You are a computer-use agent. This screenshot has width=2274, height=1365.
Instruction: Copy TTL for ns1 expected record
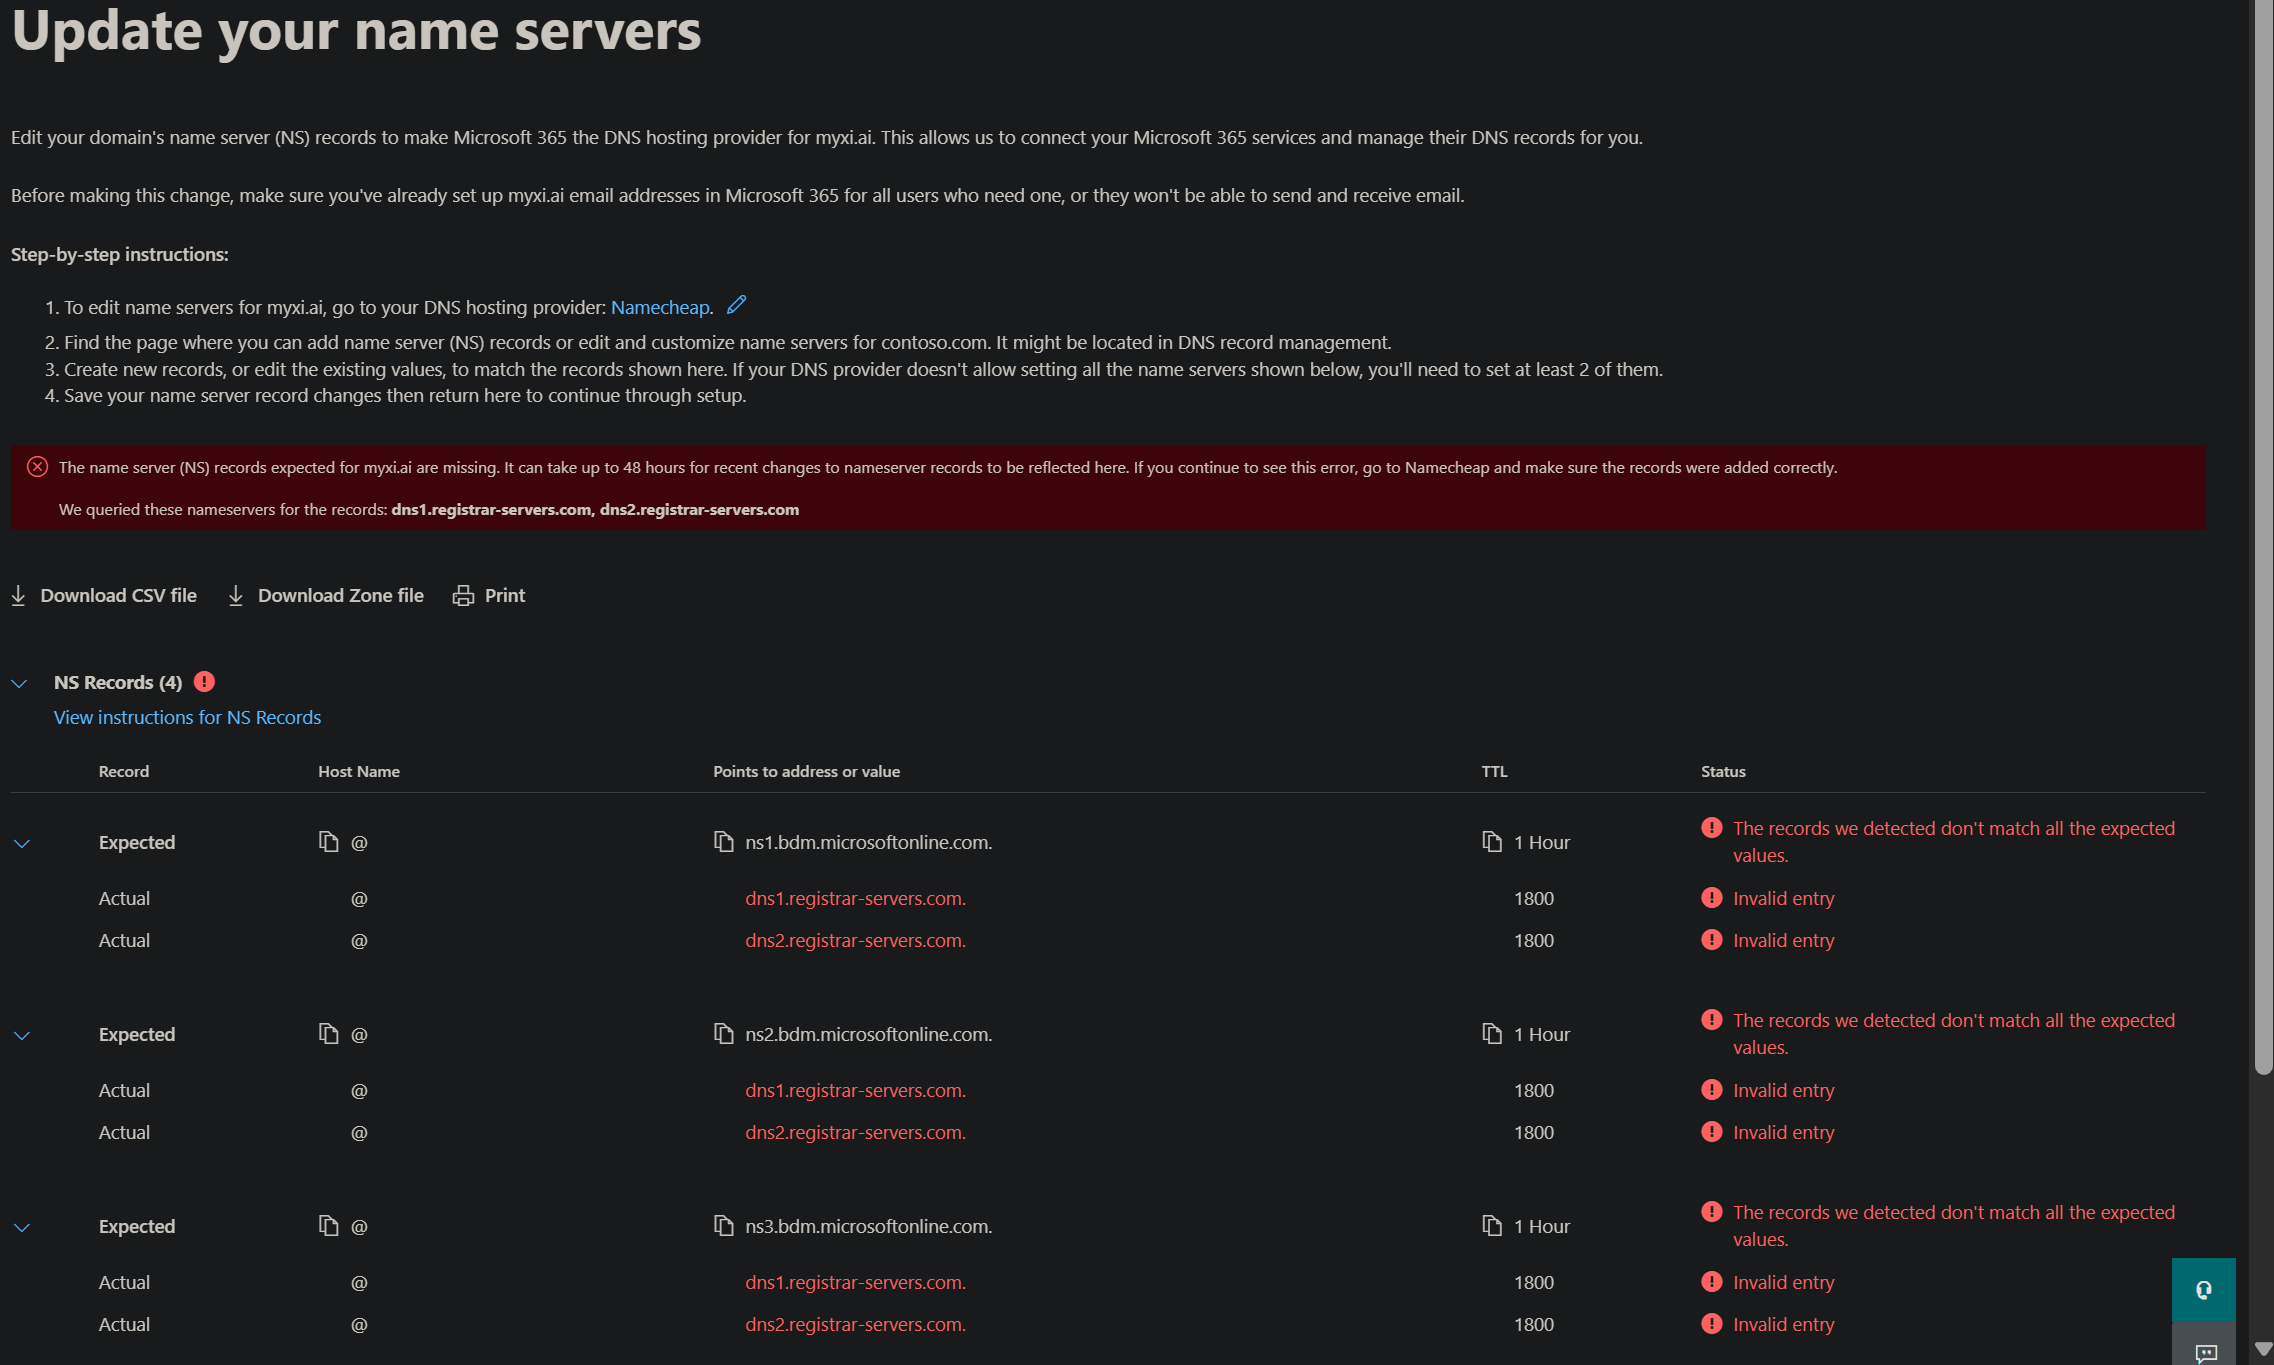(x=1492, y=842)
